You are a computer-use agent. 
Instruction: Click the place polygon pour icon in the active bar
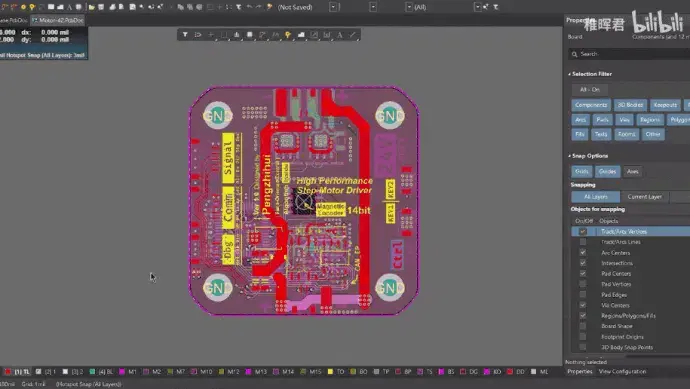[301, 34]
